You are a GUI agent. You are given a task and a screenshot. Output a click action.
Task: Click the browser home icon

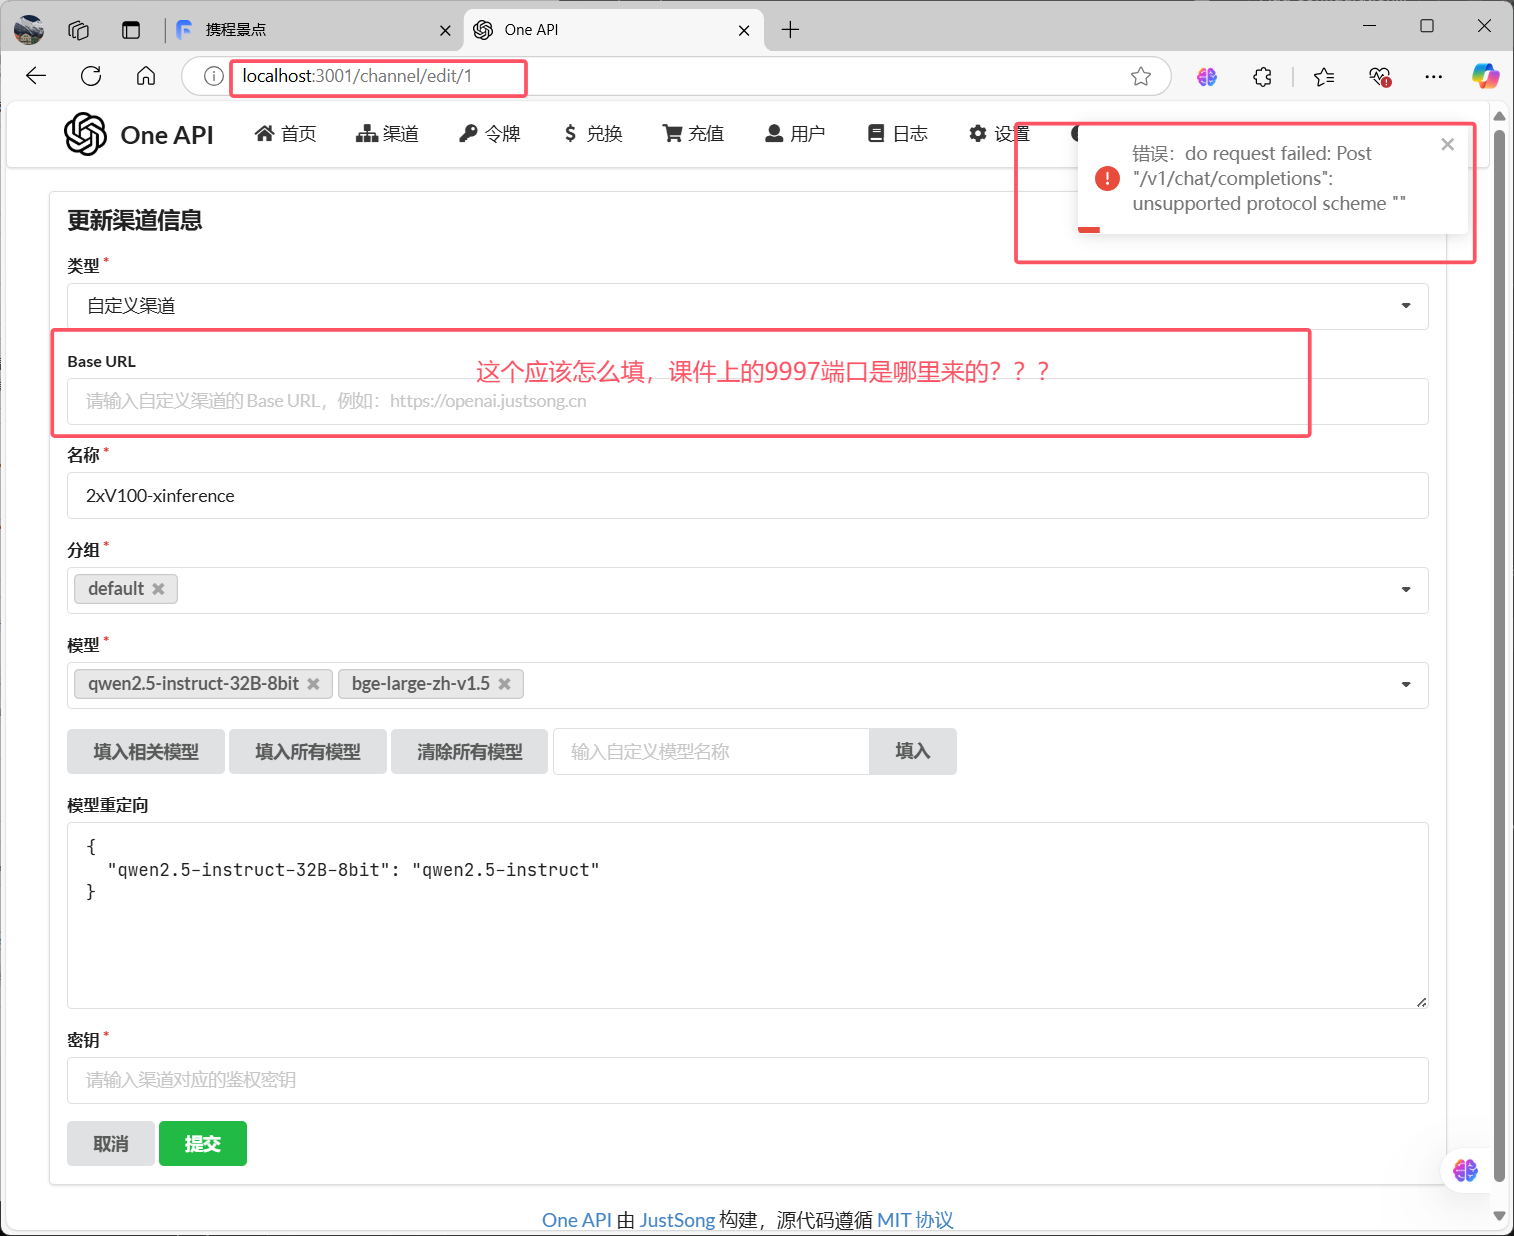[x=146, y=76]
